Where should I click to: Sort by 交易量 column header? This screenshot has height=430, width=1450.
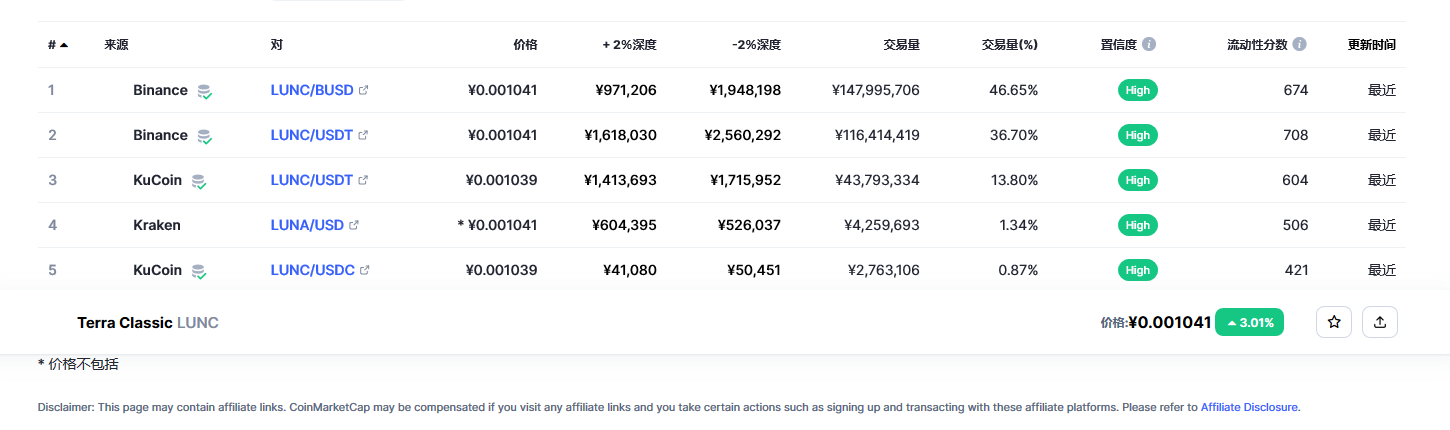pos(901,45)
